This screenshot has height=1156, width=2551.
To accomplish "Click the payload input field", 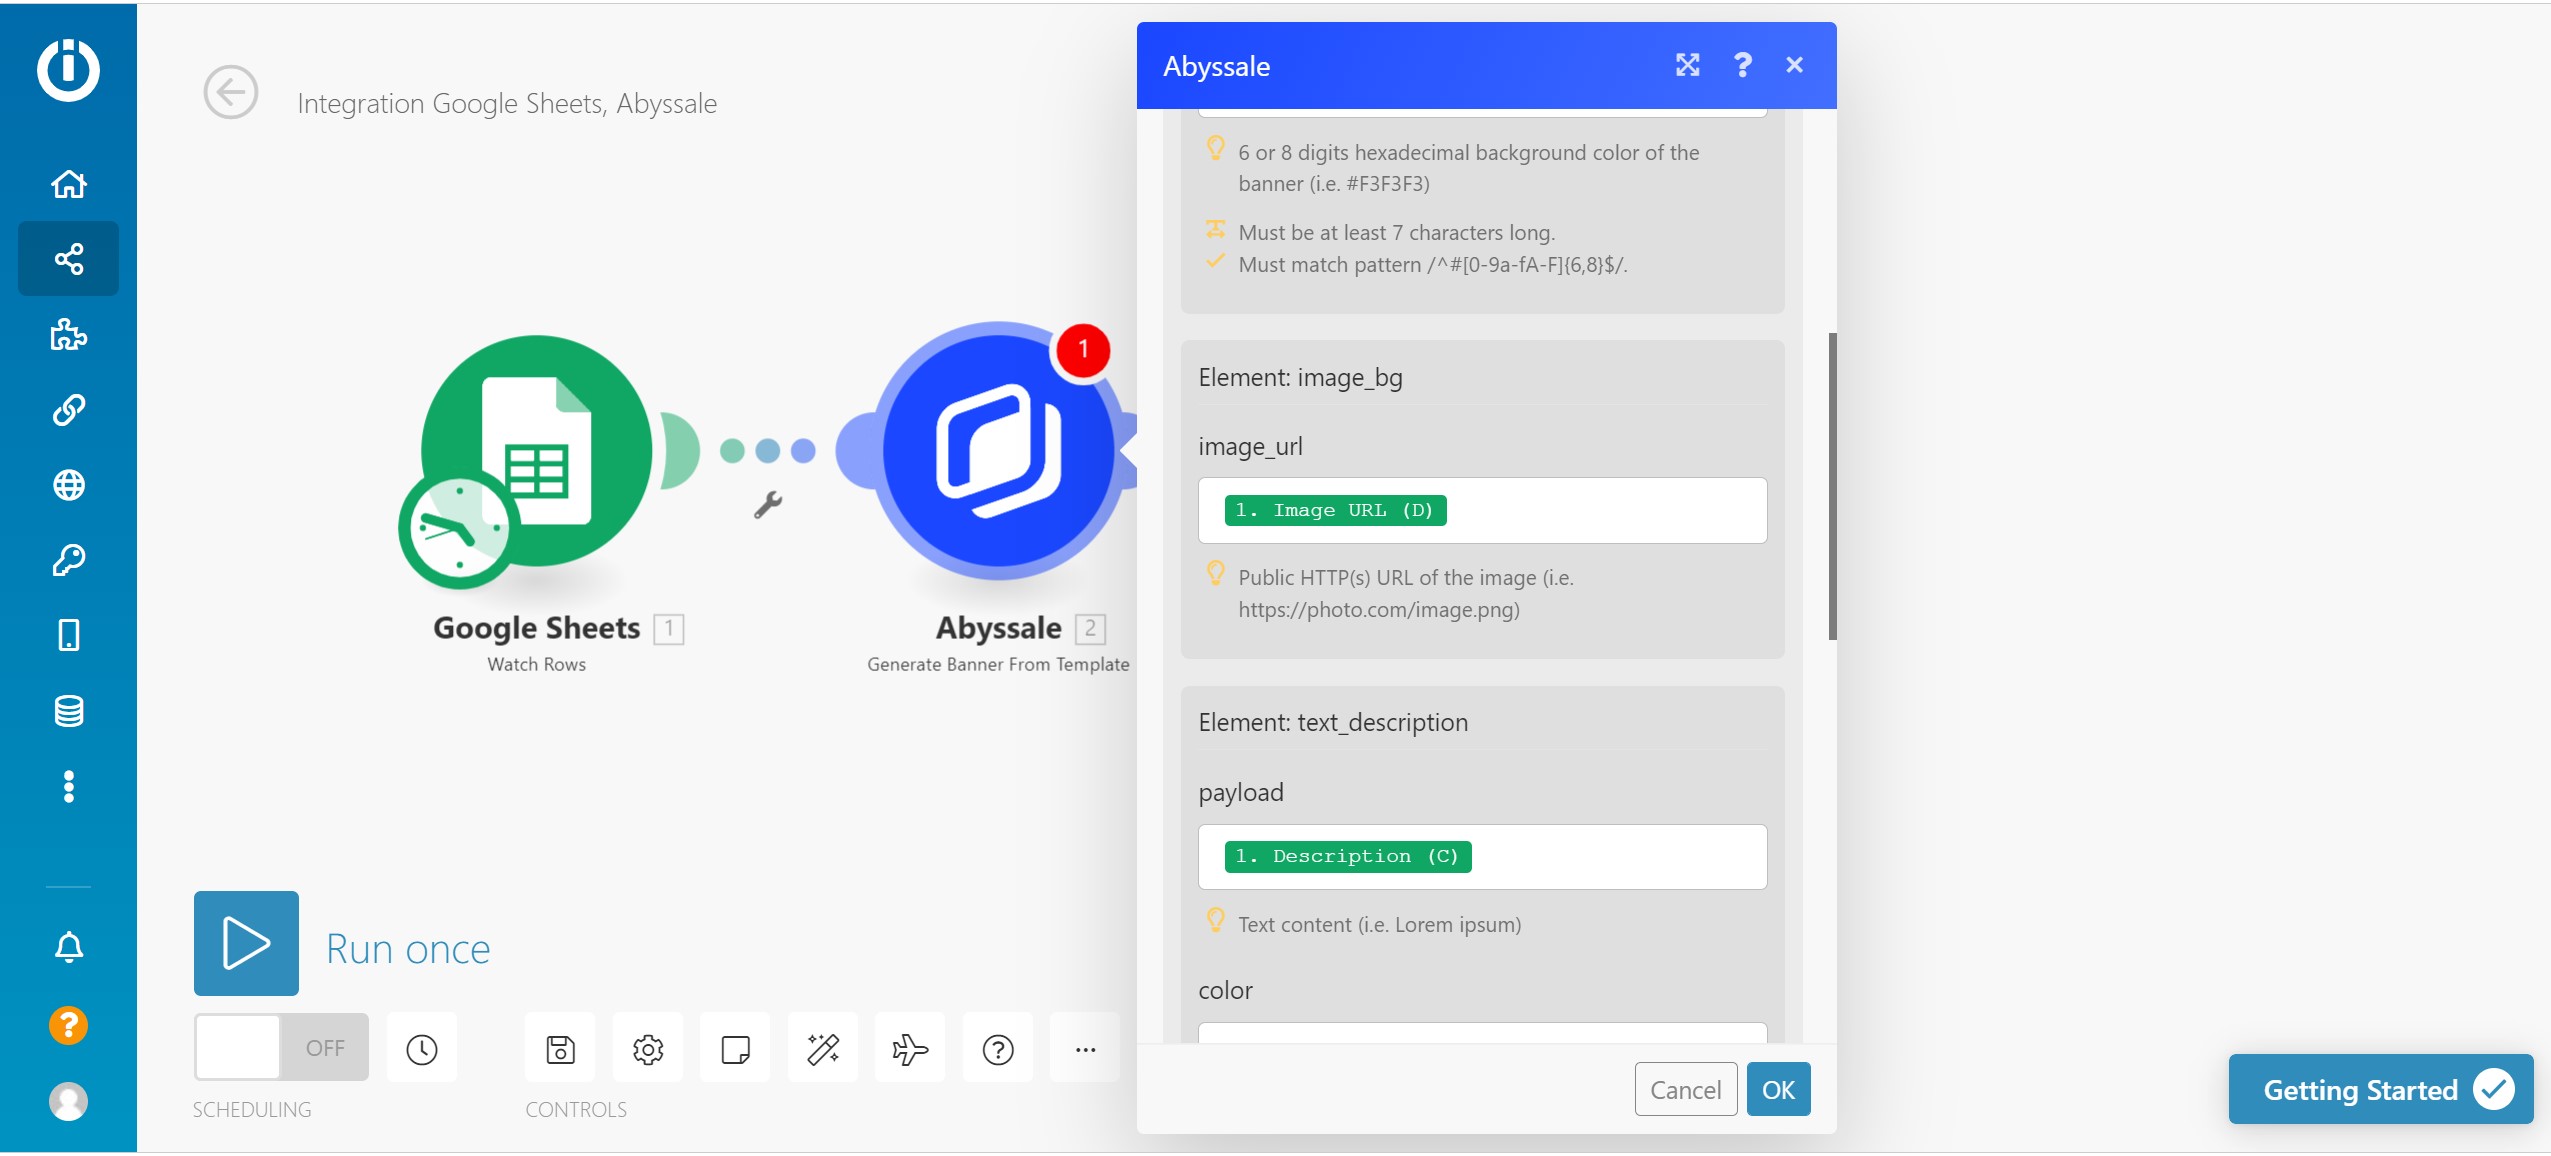I will (1483, 857).
